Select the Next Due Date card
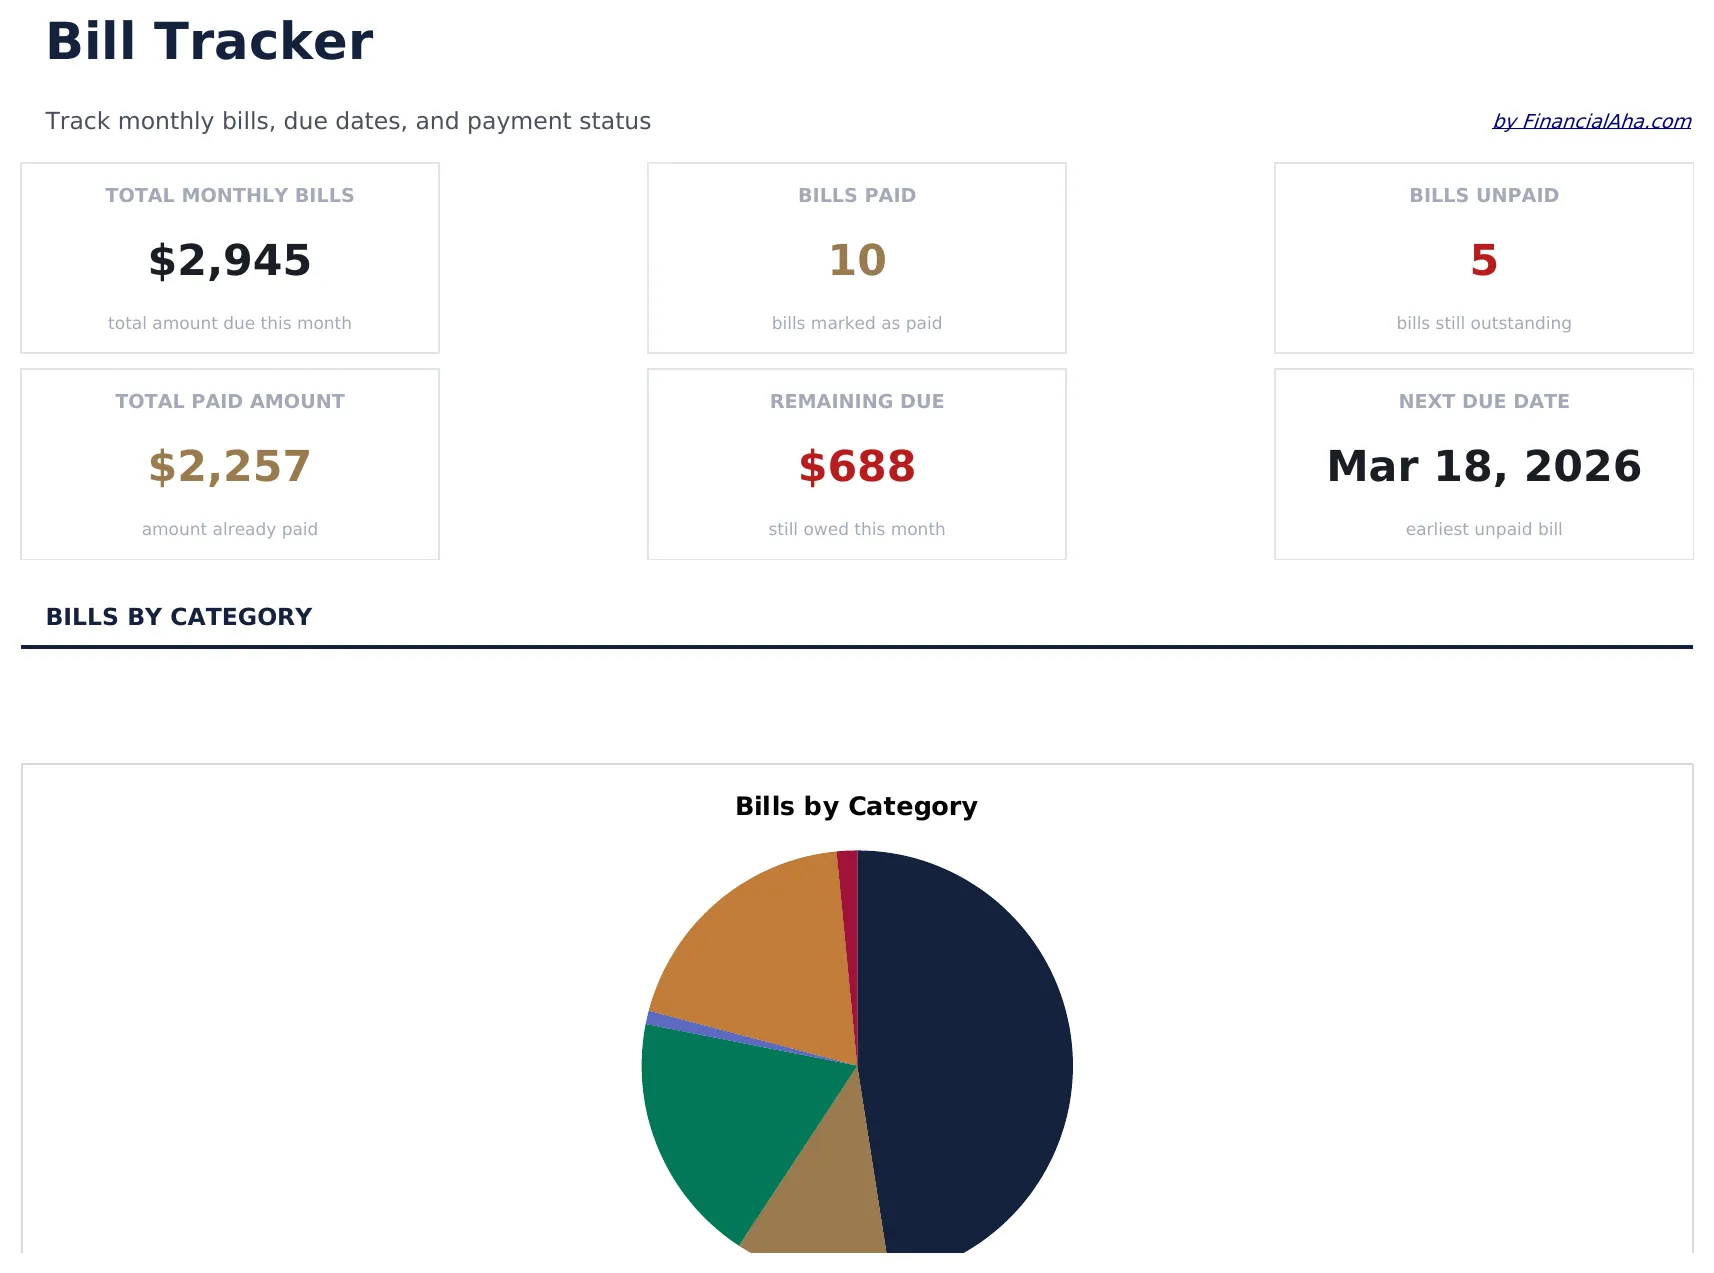Viewport: 1714px width, 1273px height. click(x=1482, y=463)
